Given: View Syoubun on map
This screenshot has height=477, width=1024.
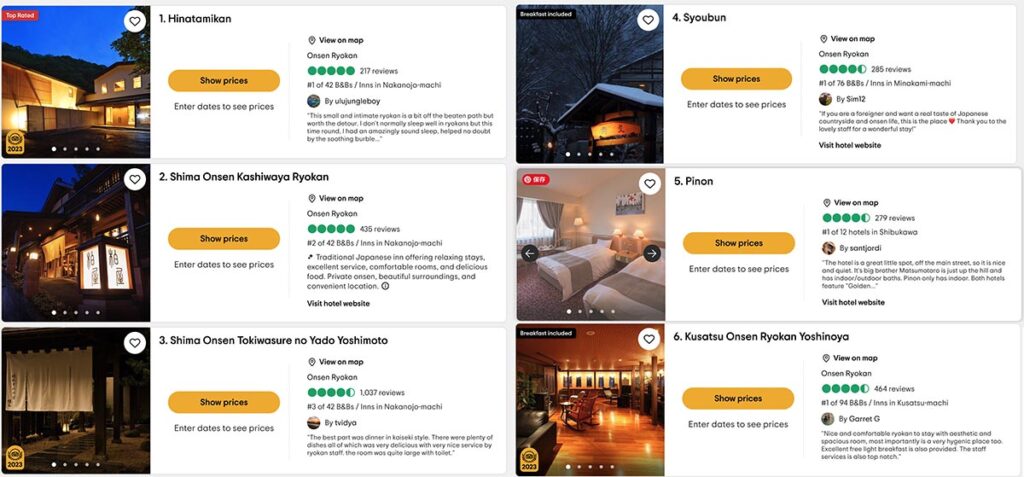Looking at the screenshot, I should click(847, 39).
